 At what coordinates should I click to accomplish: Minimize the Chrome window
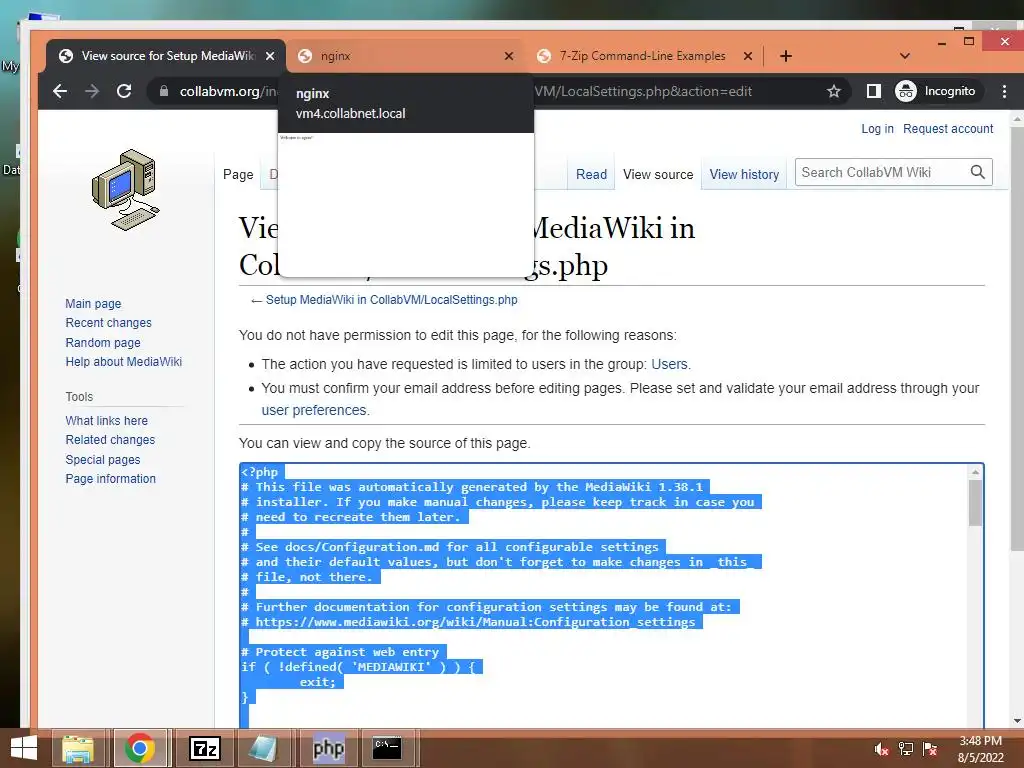[942, 42]
